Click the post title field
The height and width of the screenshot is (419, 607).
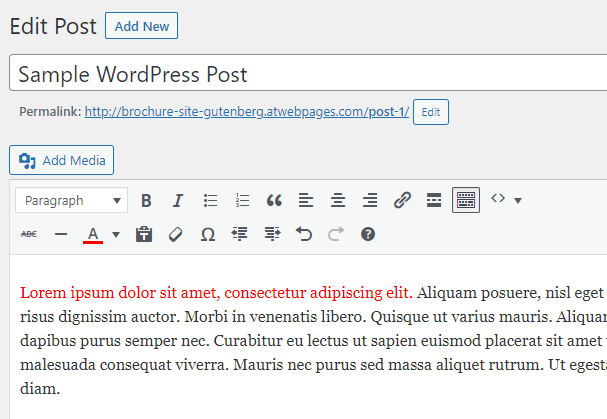tap(308, 73)
